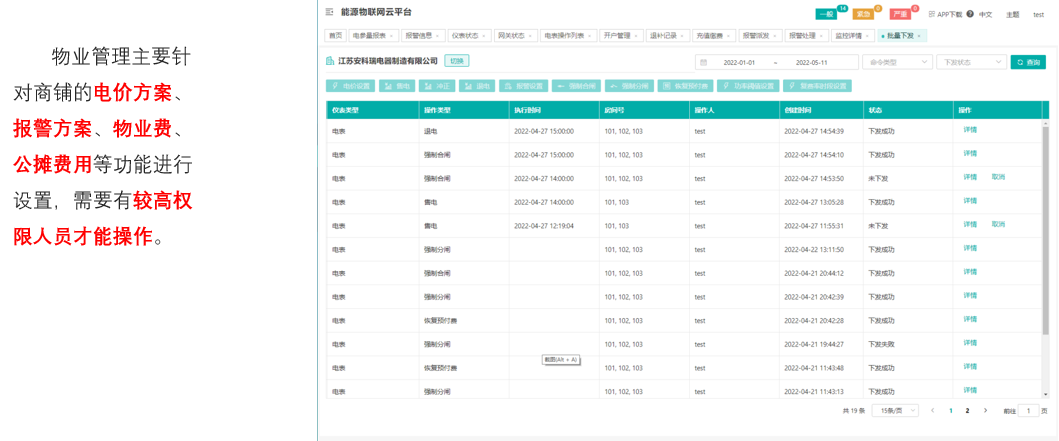Click the 强制分闸 toolbar button
Viewport: 1059px width, 441px height.
629,86
